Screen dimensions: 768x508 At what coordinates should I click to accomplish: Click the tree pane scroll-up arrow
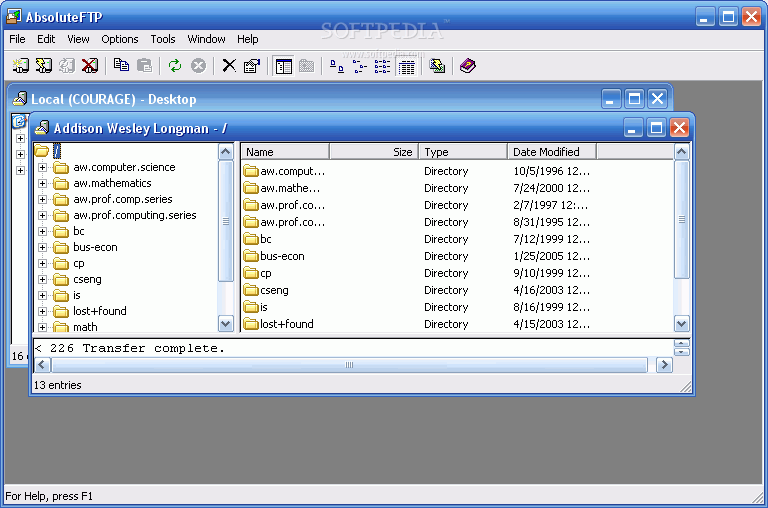(x=226, y=152)
